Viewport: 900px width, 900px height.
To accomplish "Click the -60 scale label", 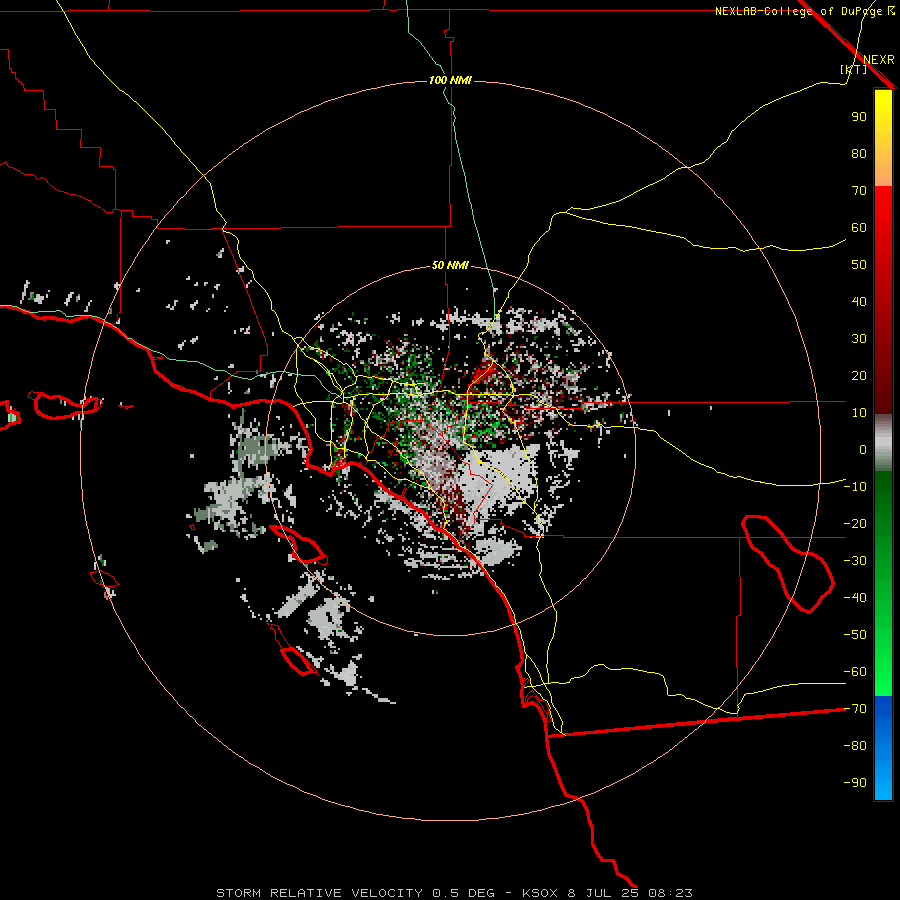I will (x=855, y=672).
